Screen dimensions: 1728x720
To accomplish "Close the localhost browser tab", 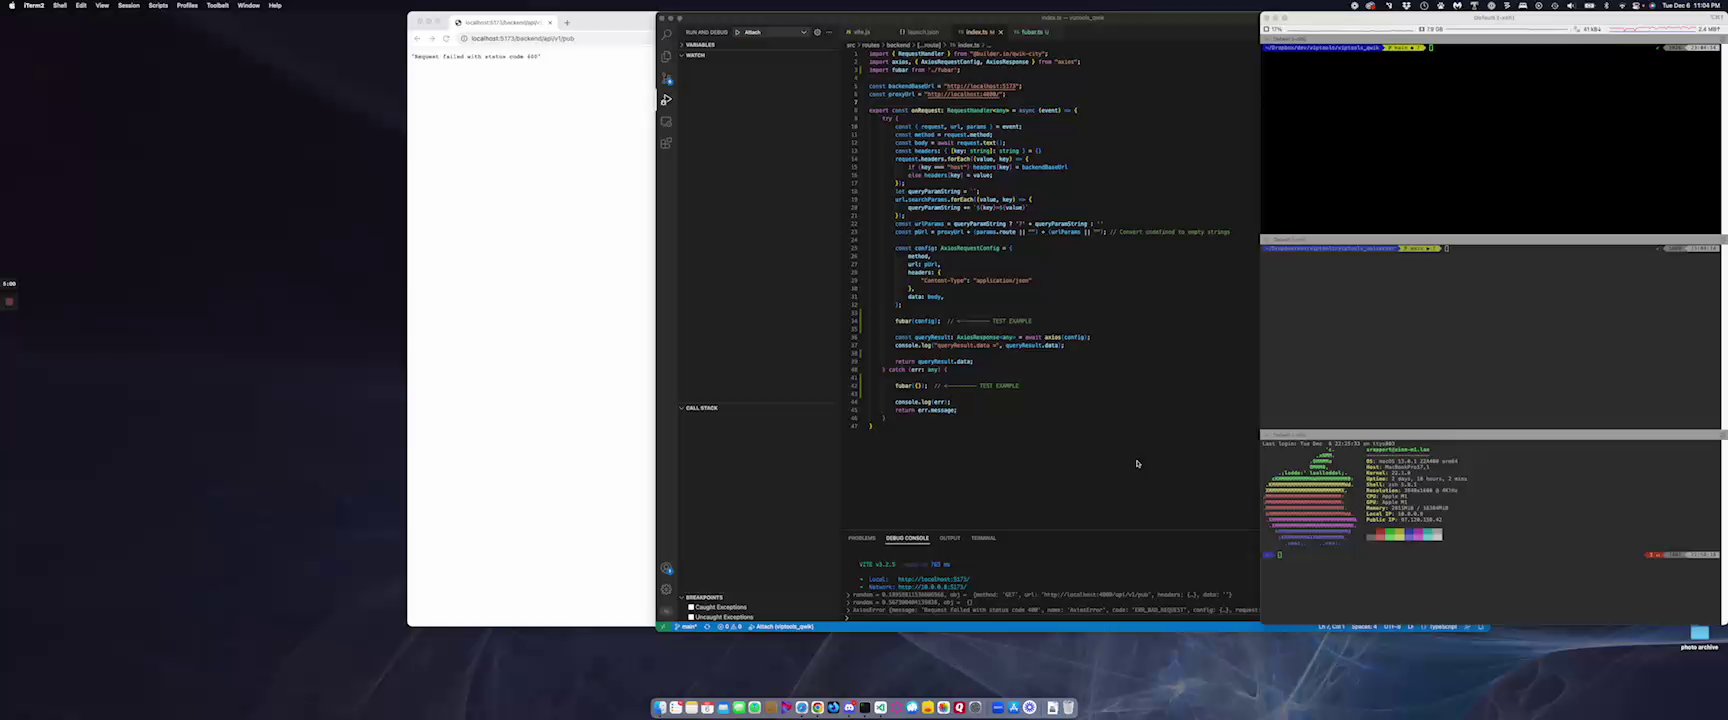I will coord(549,22).
